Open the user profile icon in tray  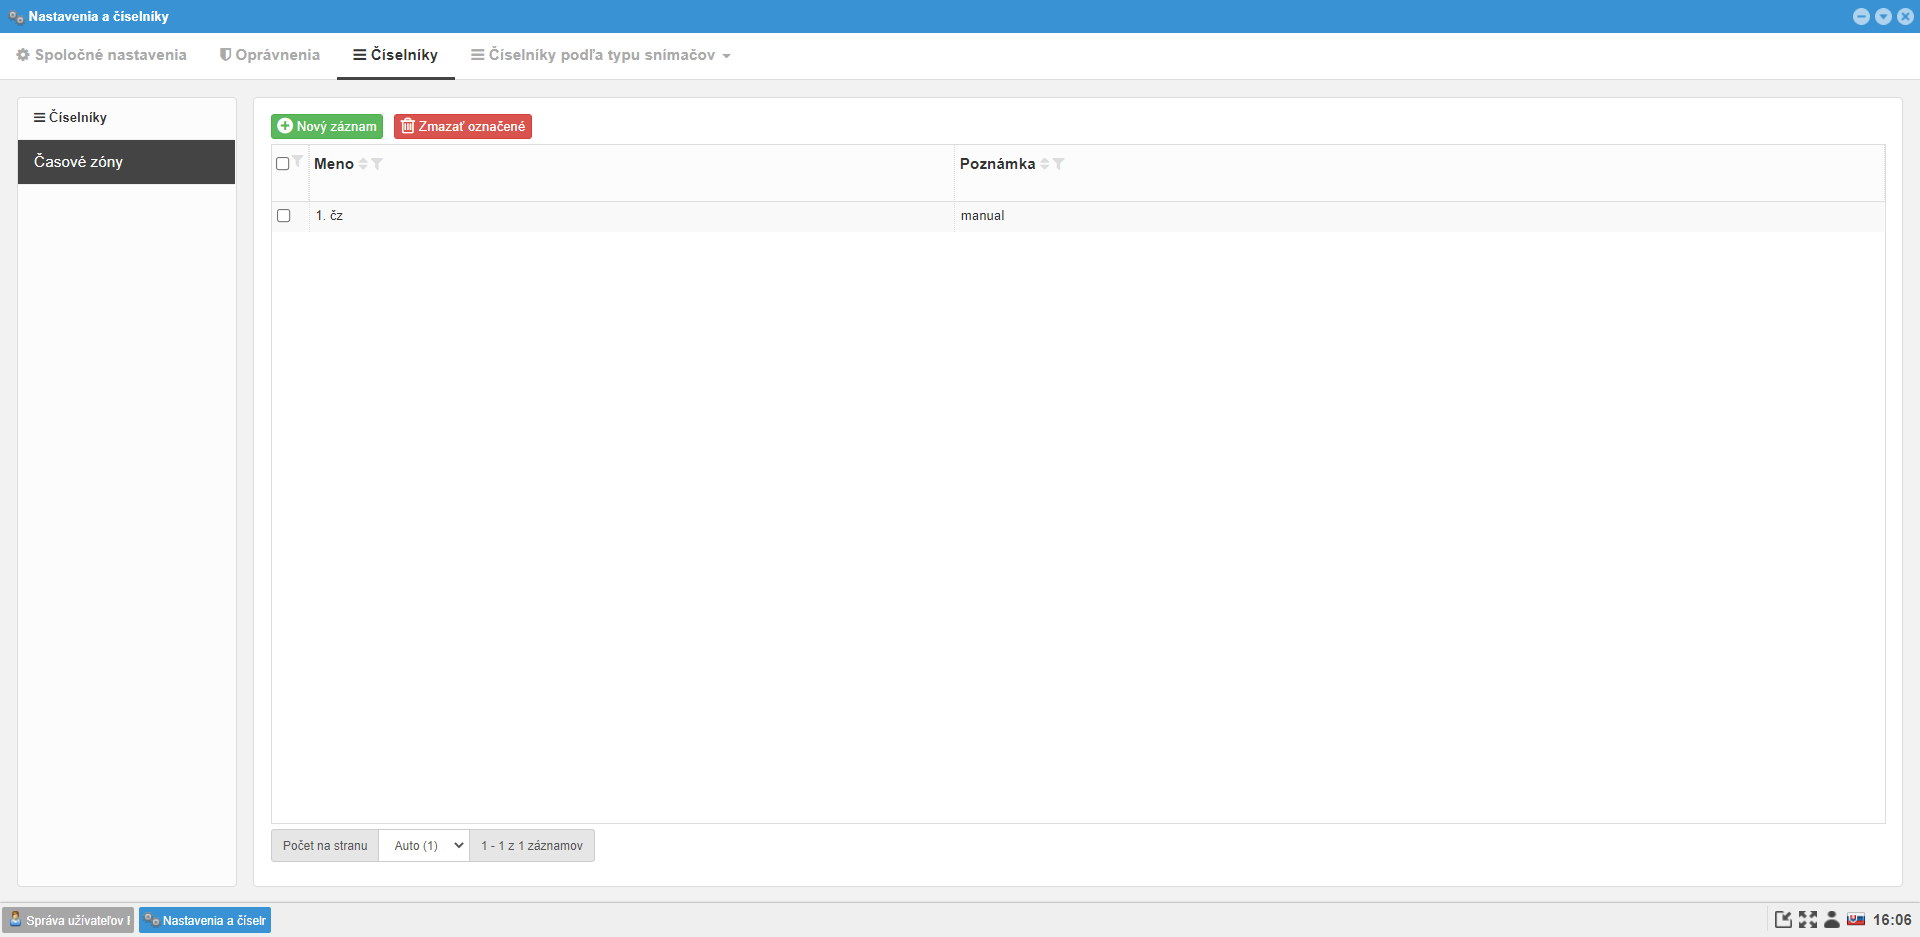coord(1832,920)
